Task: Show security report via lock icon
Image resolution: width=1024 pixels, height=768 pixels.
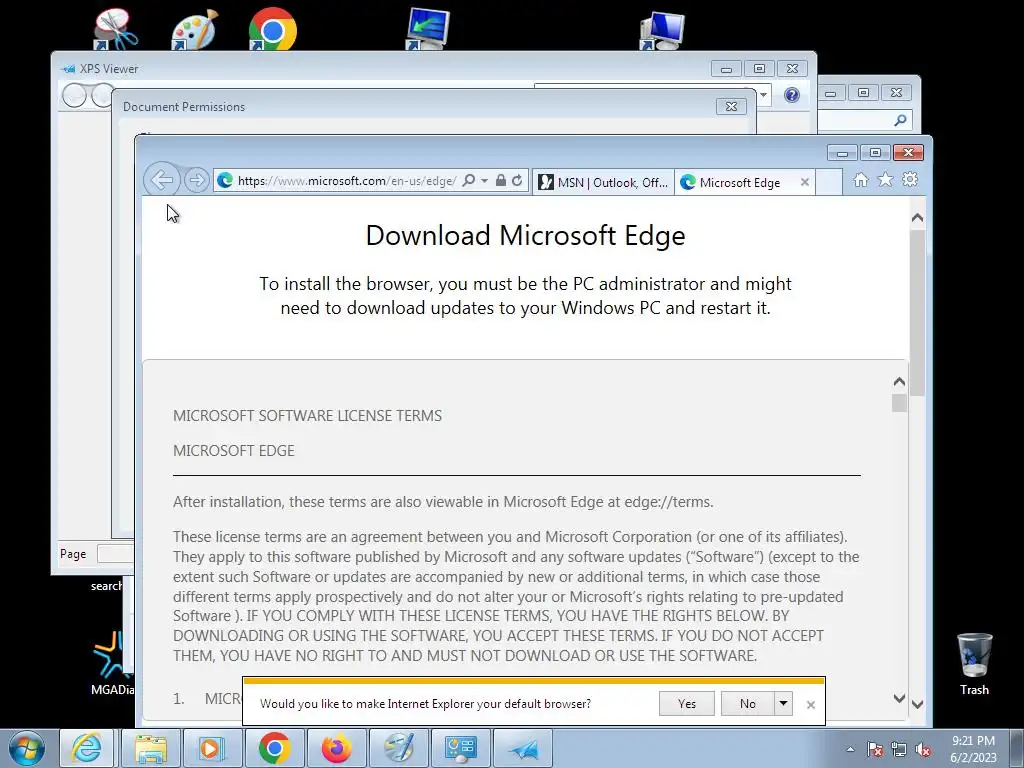Action: 501,181
